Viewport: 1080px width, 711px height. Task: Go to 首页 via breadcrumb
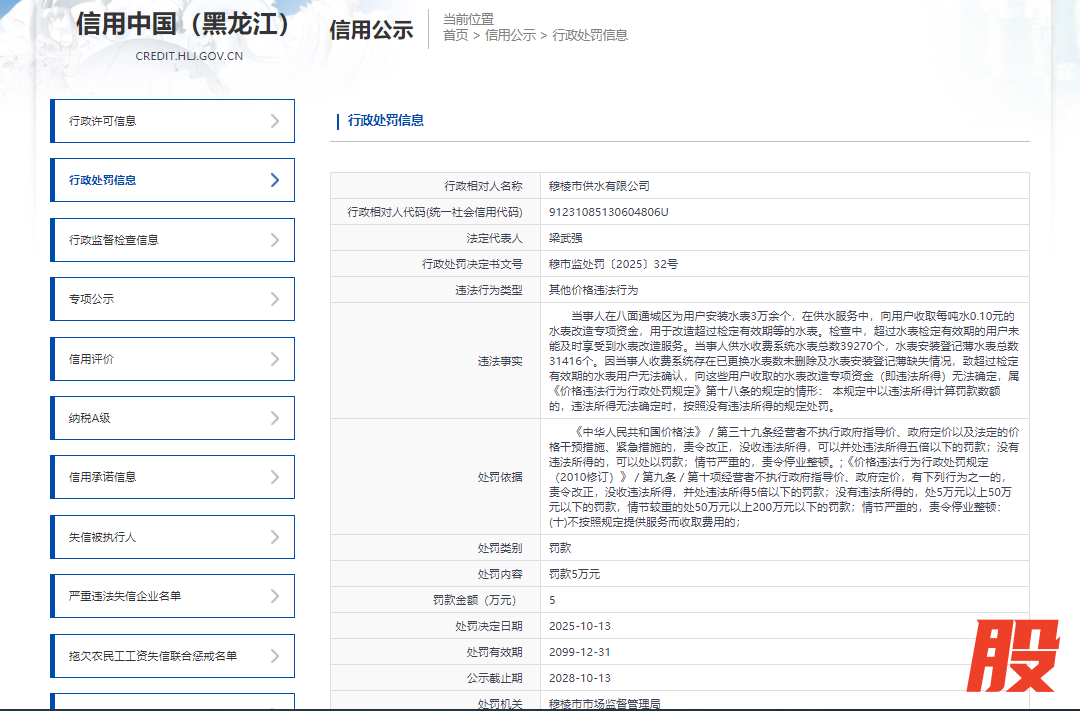(455, 35)
